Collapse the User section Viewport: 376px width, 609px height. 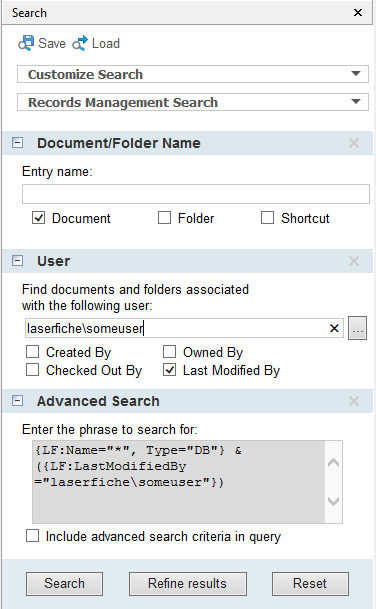click(x=17, y=260)
